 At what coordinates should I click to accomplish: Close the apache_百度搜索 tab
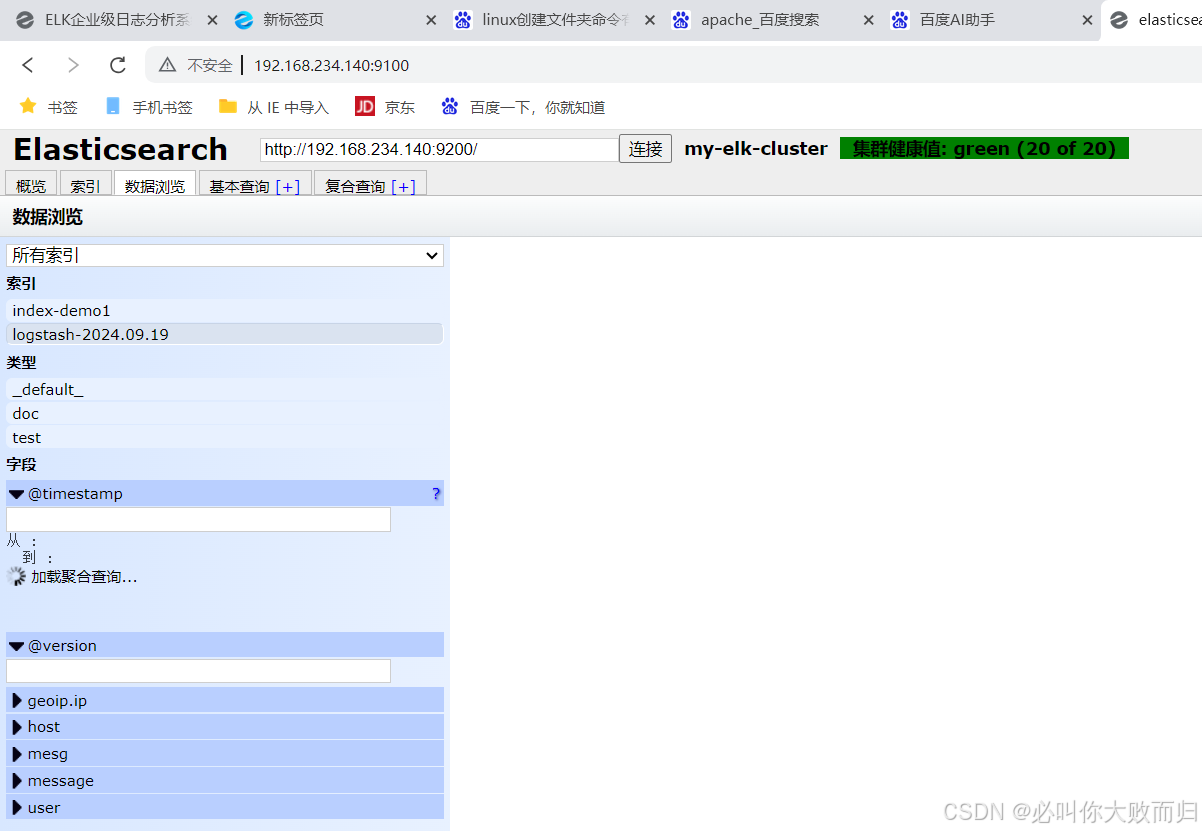(x=868, y=20)
